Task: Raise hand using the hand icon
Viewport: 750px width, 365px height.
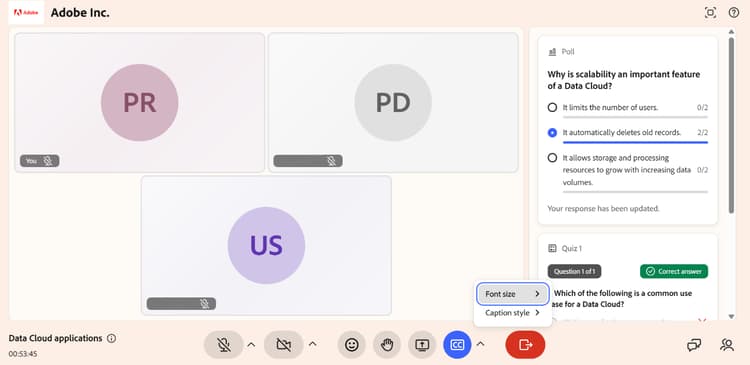Action: click(387, 344)
